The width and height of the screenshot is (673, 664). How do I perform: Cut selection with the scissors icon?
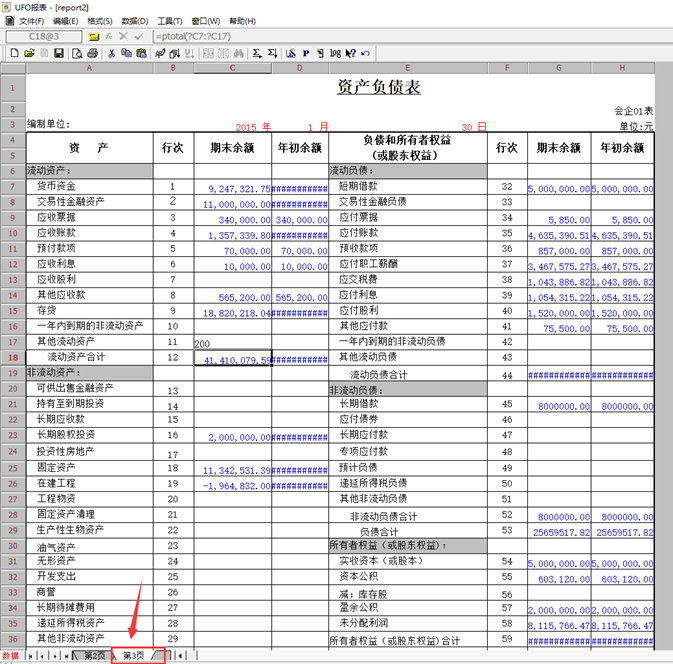click(112, 53)
